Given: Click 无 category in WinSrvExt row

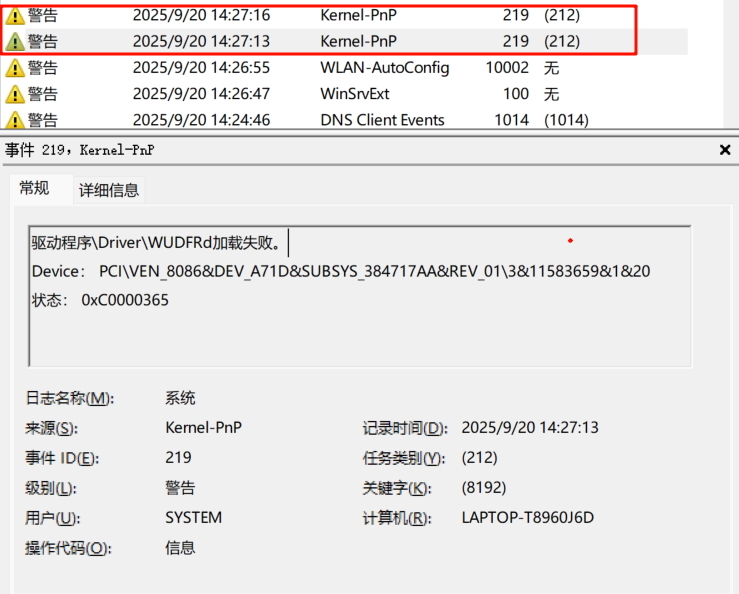Looking at the screenshot, I should click(551, 94).
